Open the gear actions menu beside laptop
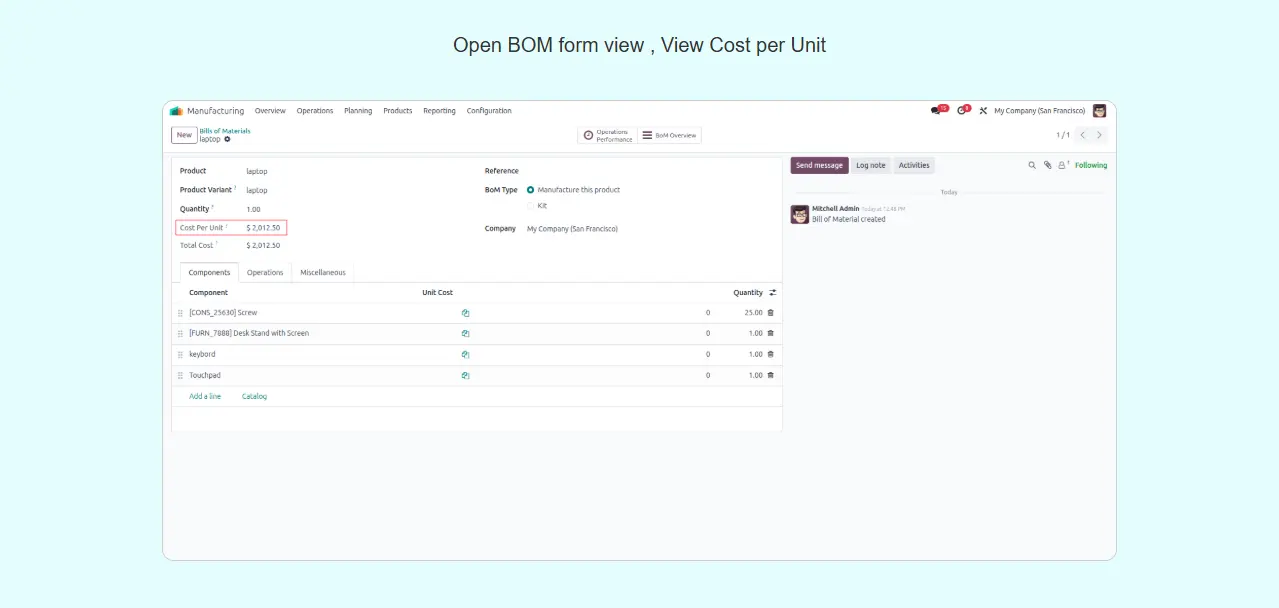This screenshot has height=608, width=1279. 228,139
